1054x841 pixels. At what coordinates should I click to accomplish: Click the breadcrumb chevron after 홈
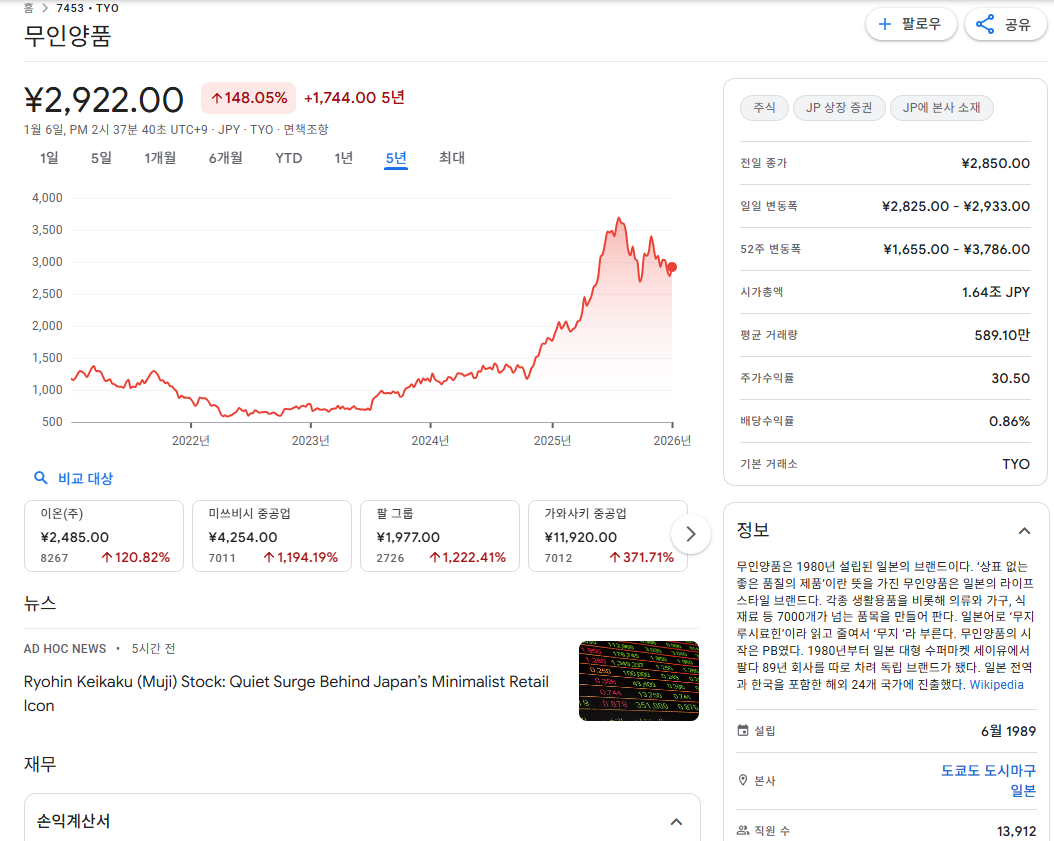click(45, 8)
